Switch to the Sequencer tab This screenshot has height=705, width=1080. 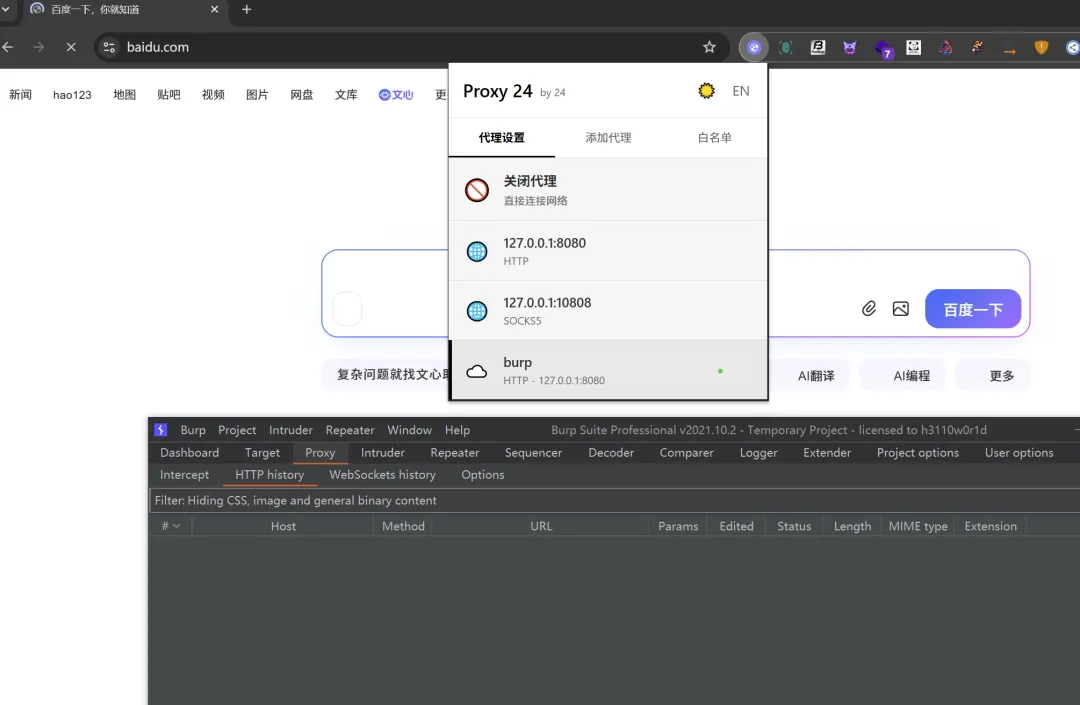point(533,452)
